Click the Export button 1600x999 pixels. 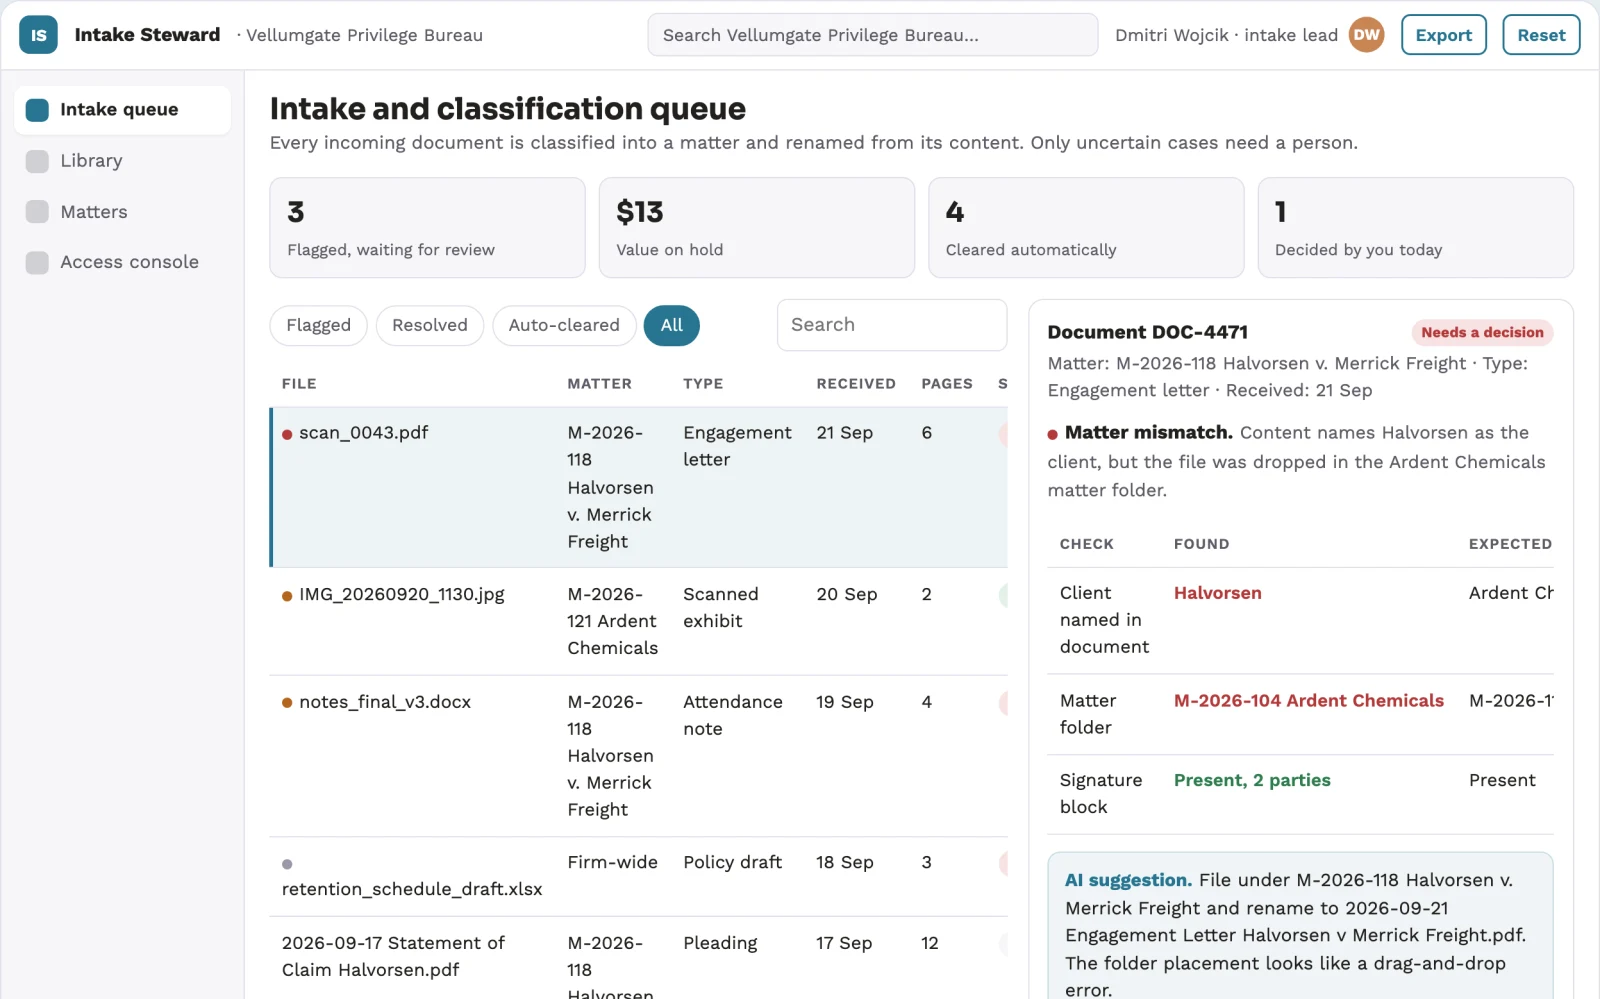(x=1443, y=35)
